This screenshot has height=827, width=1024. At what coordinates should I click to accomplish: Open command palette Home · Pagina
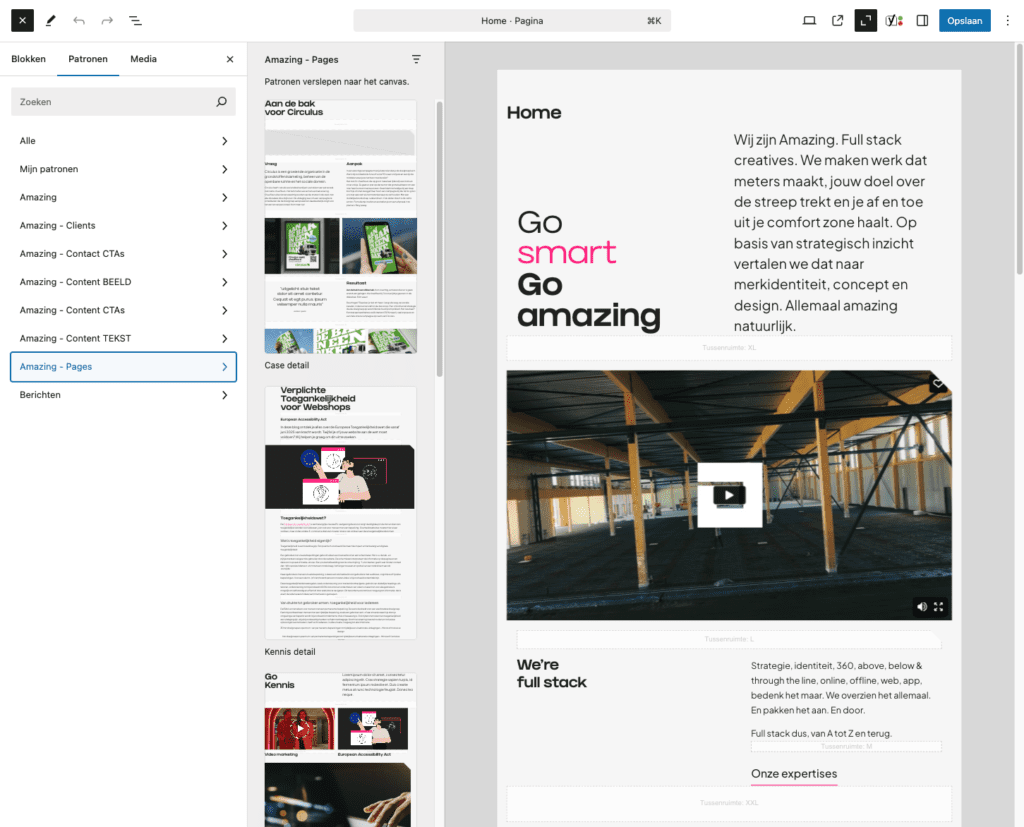coord(512,20)
